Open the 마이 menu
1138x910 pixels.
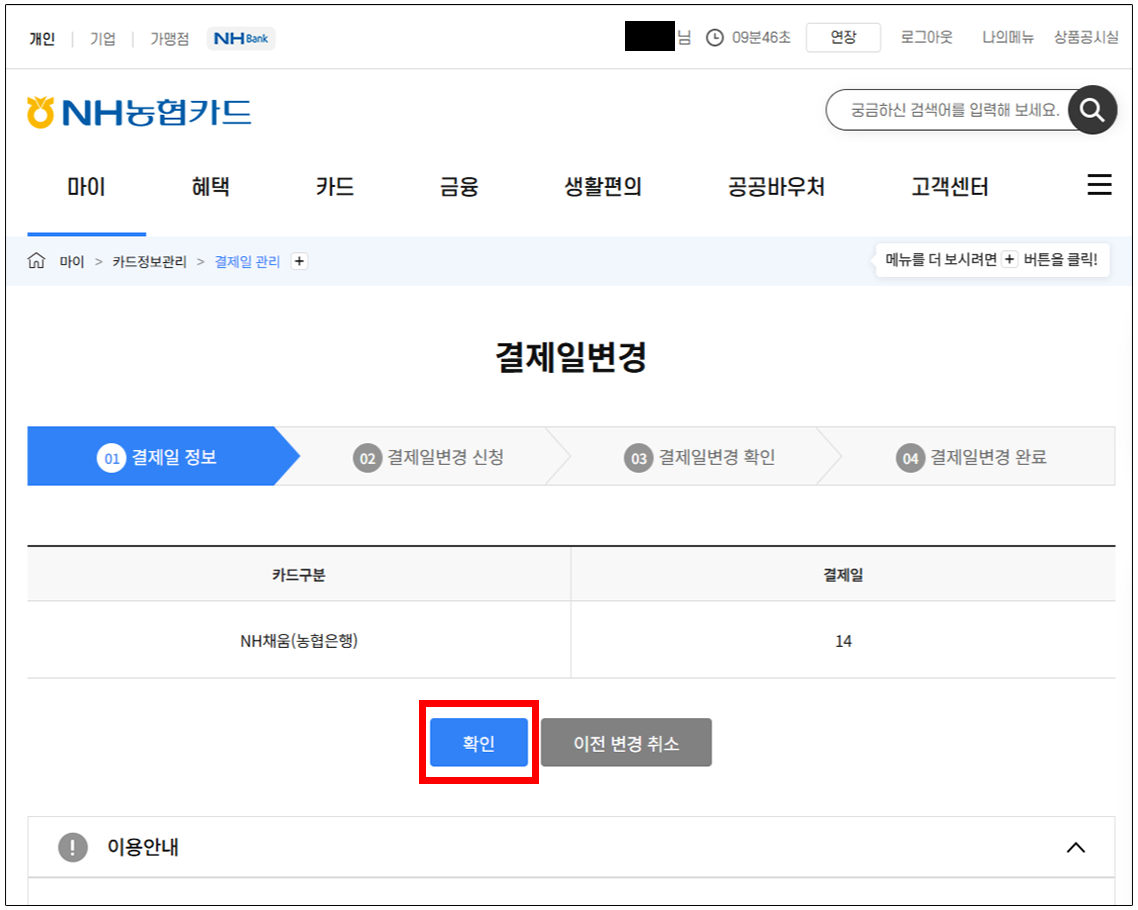point(86,187)
